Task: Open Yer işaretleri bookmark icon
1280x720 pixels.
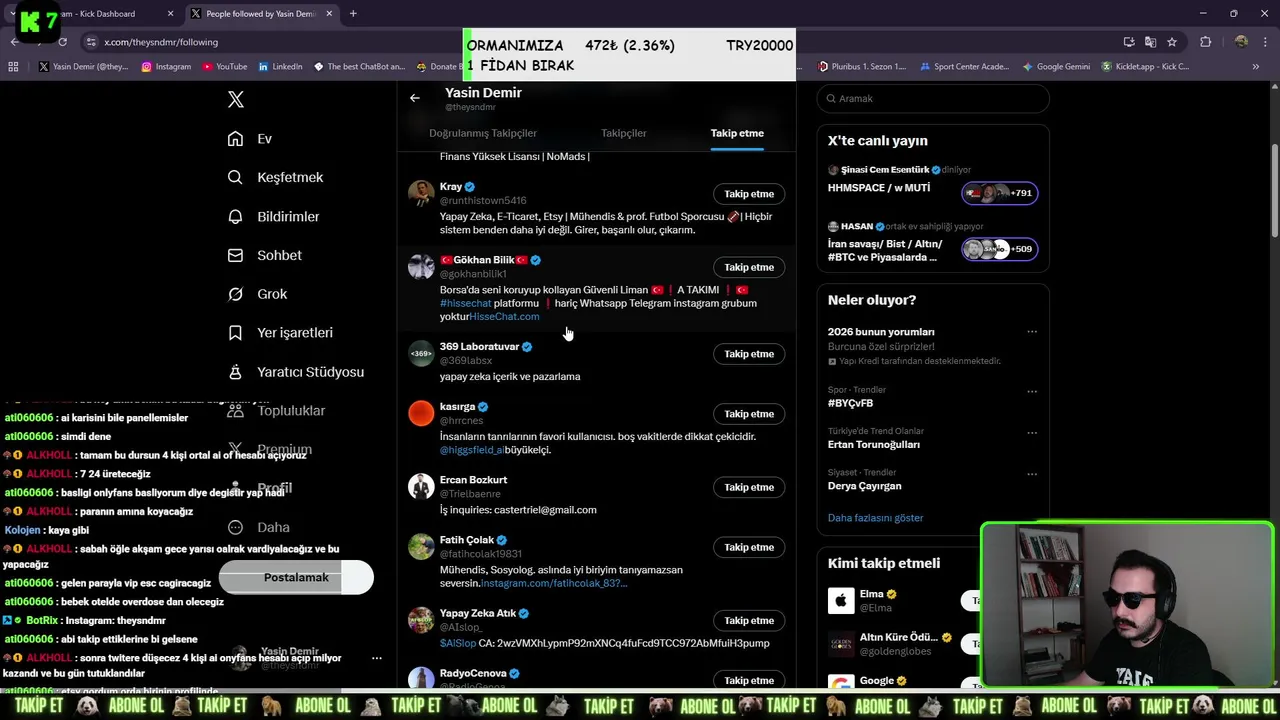Action: 235,333
